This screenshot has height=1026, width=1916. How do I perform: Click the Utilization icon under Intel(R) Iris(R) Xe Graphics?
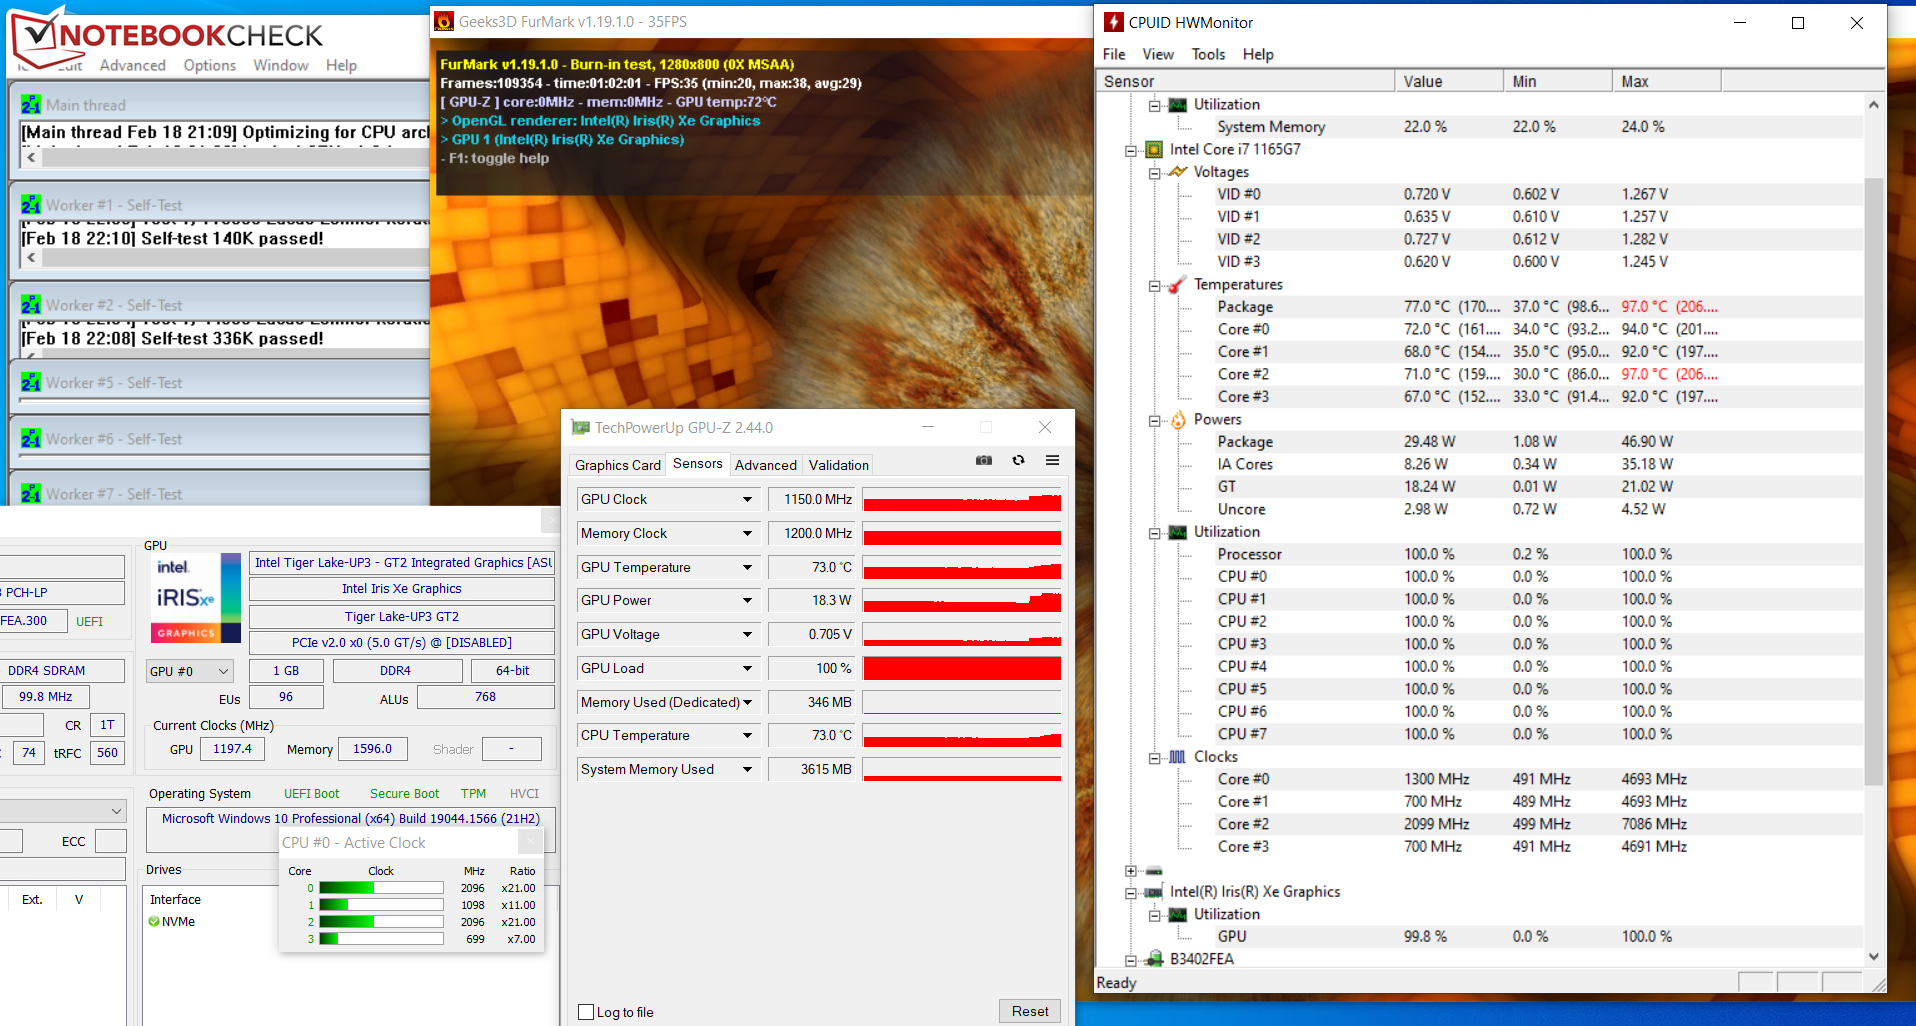[1178, 914]
